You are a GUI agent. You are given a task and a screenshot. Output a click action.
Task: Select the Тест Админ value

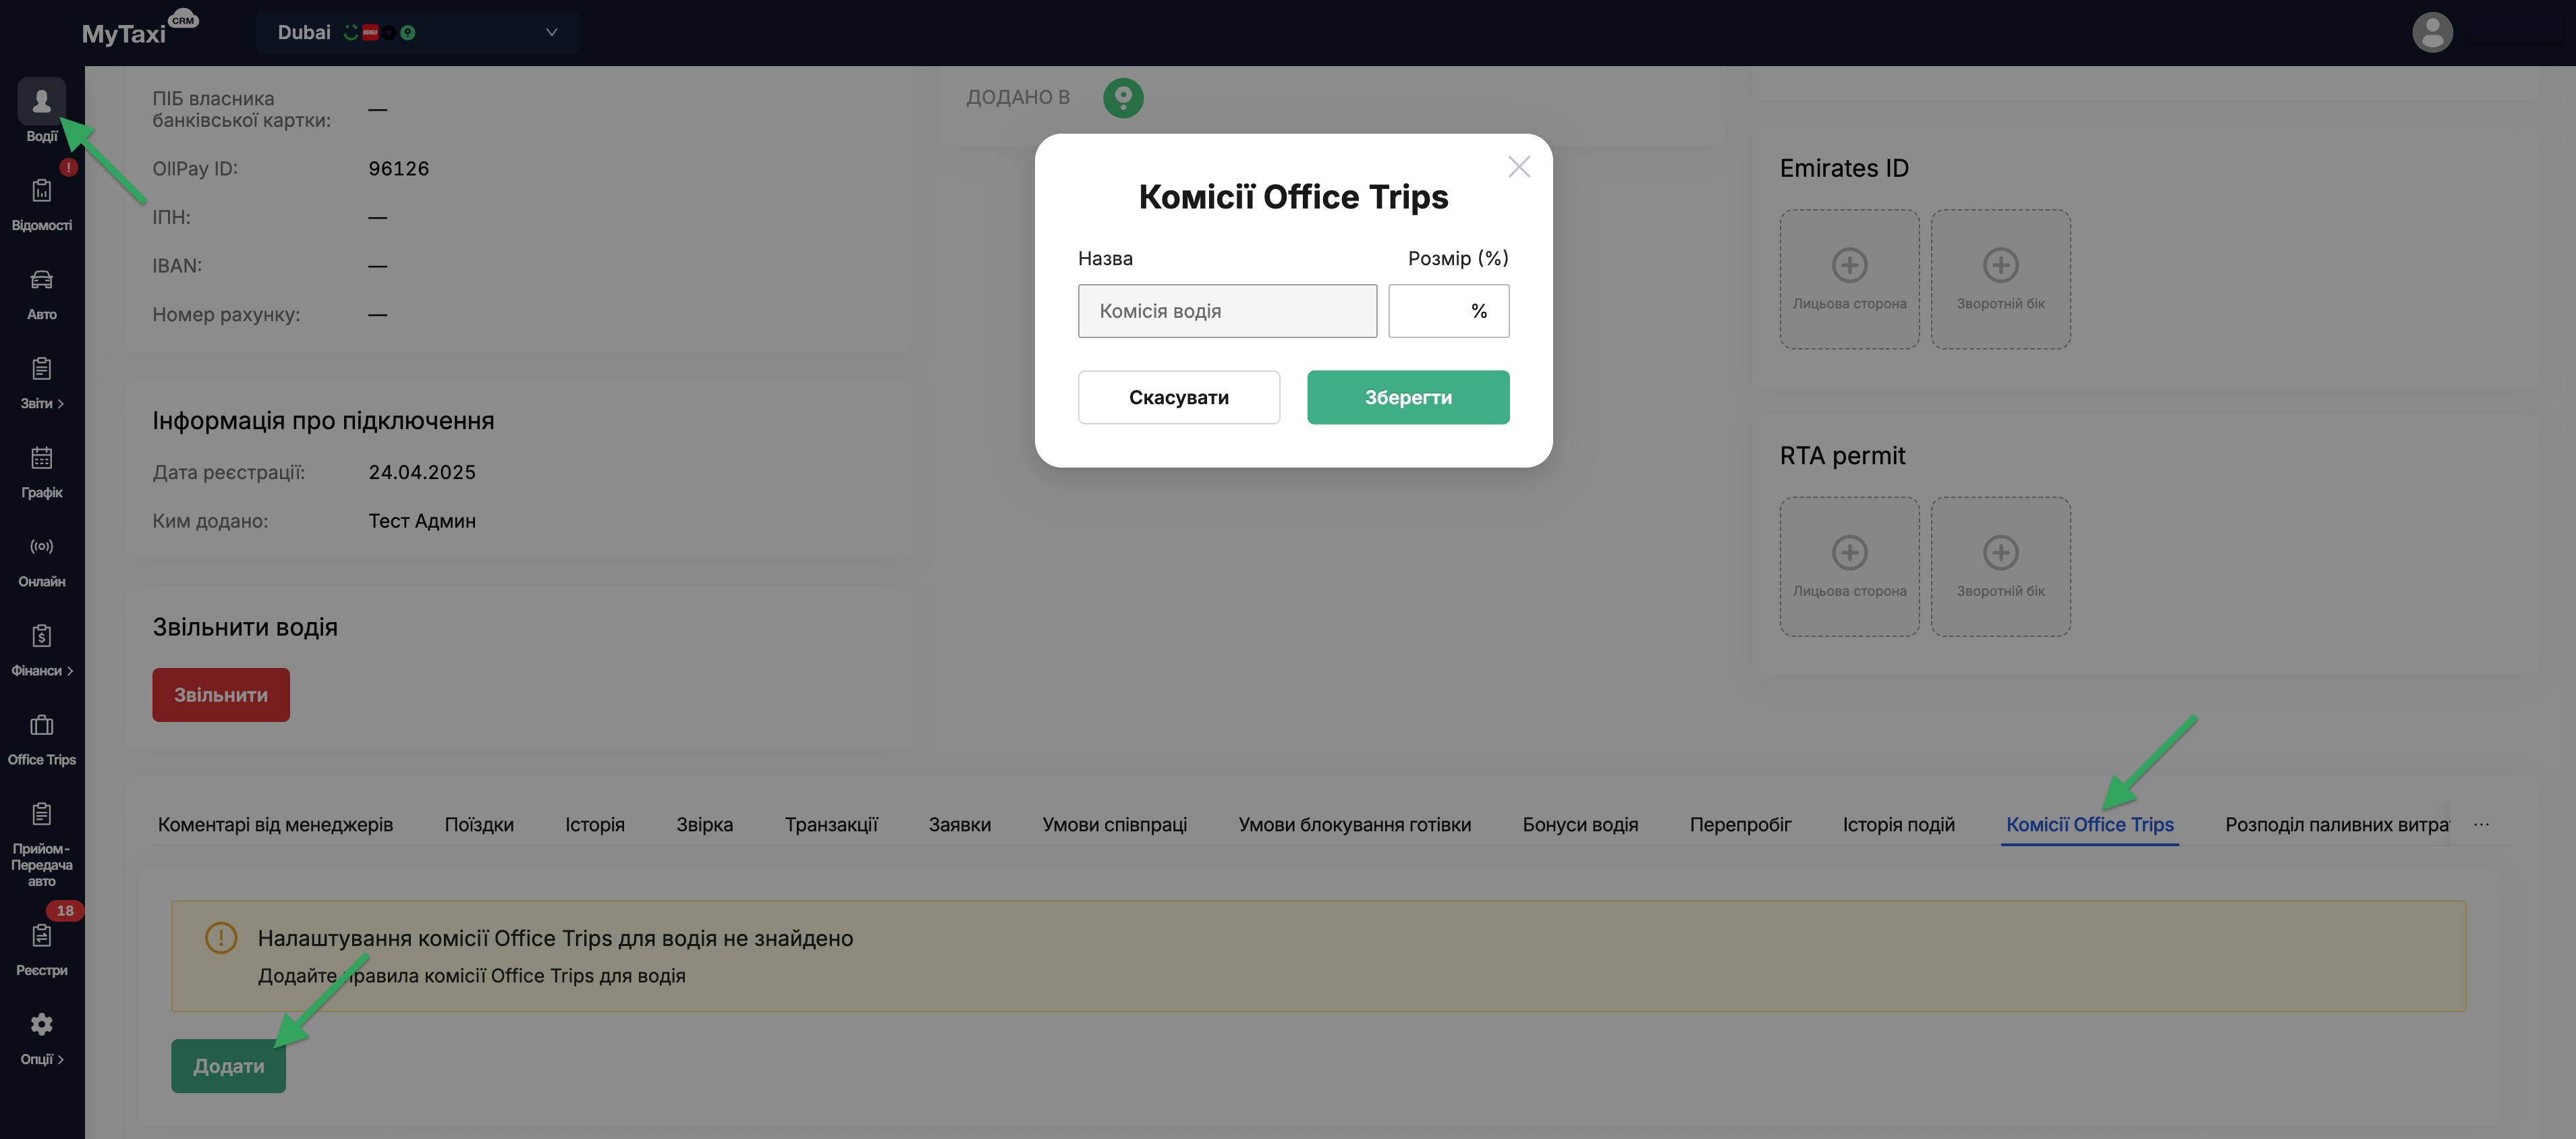(422, 520)
